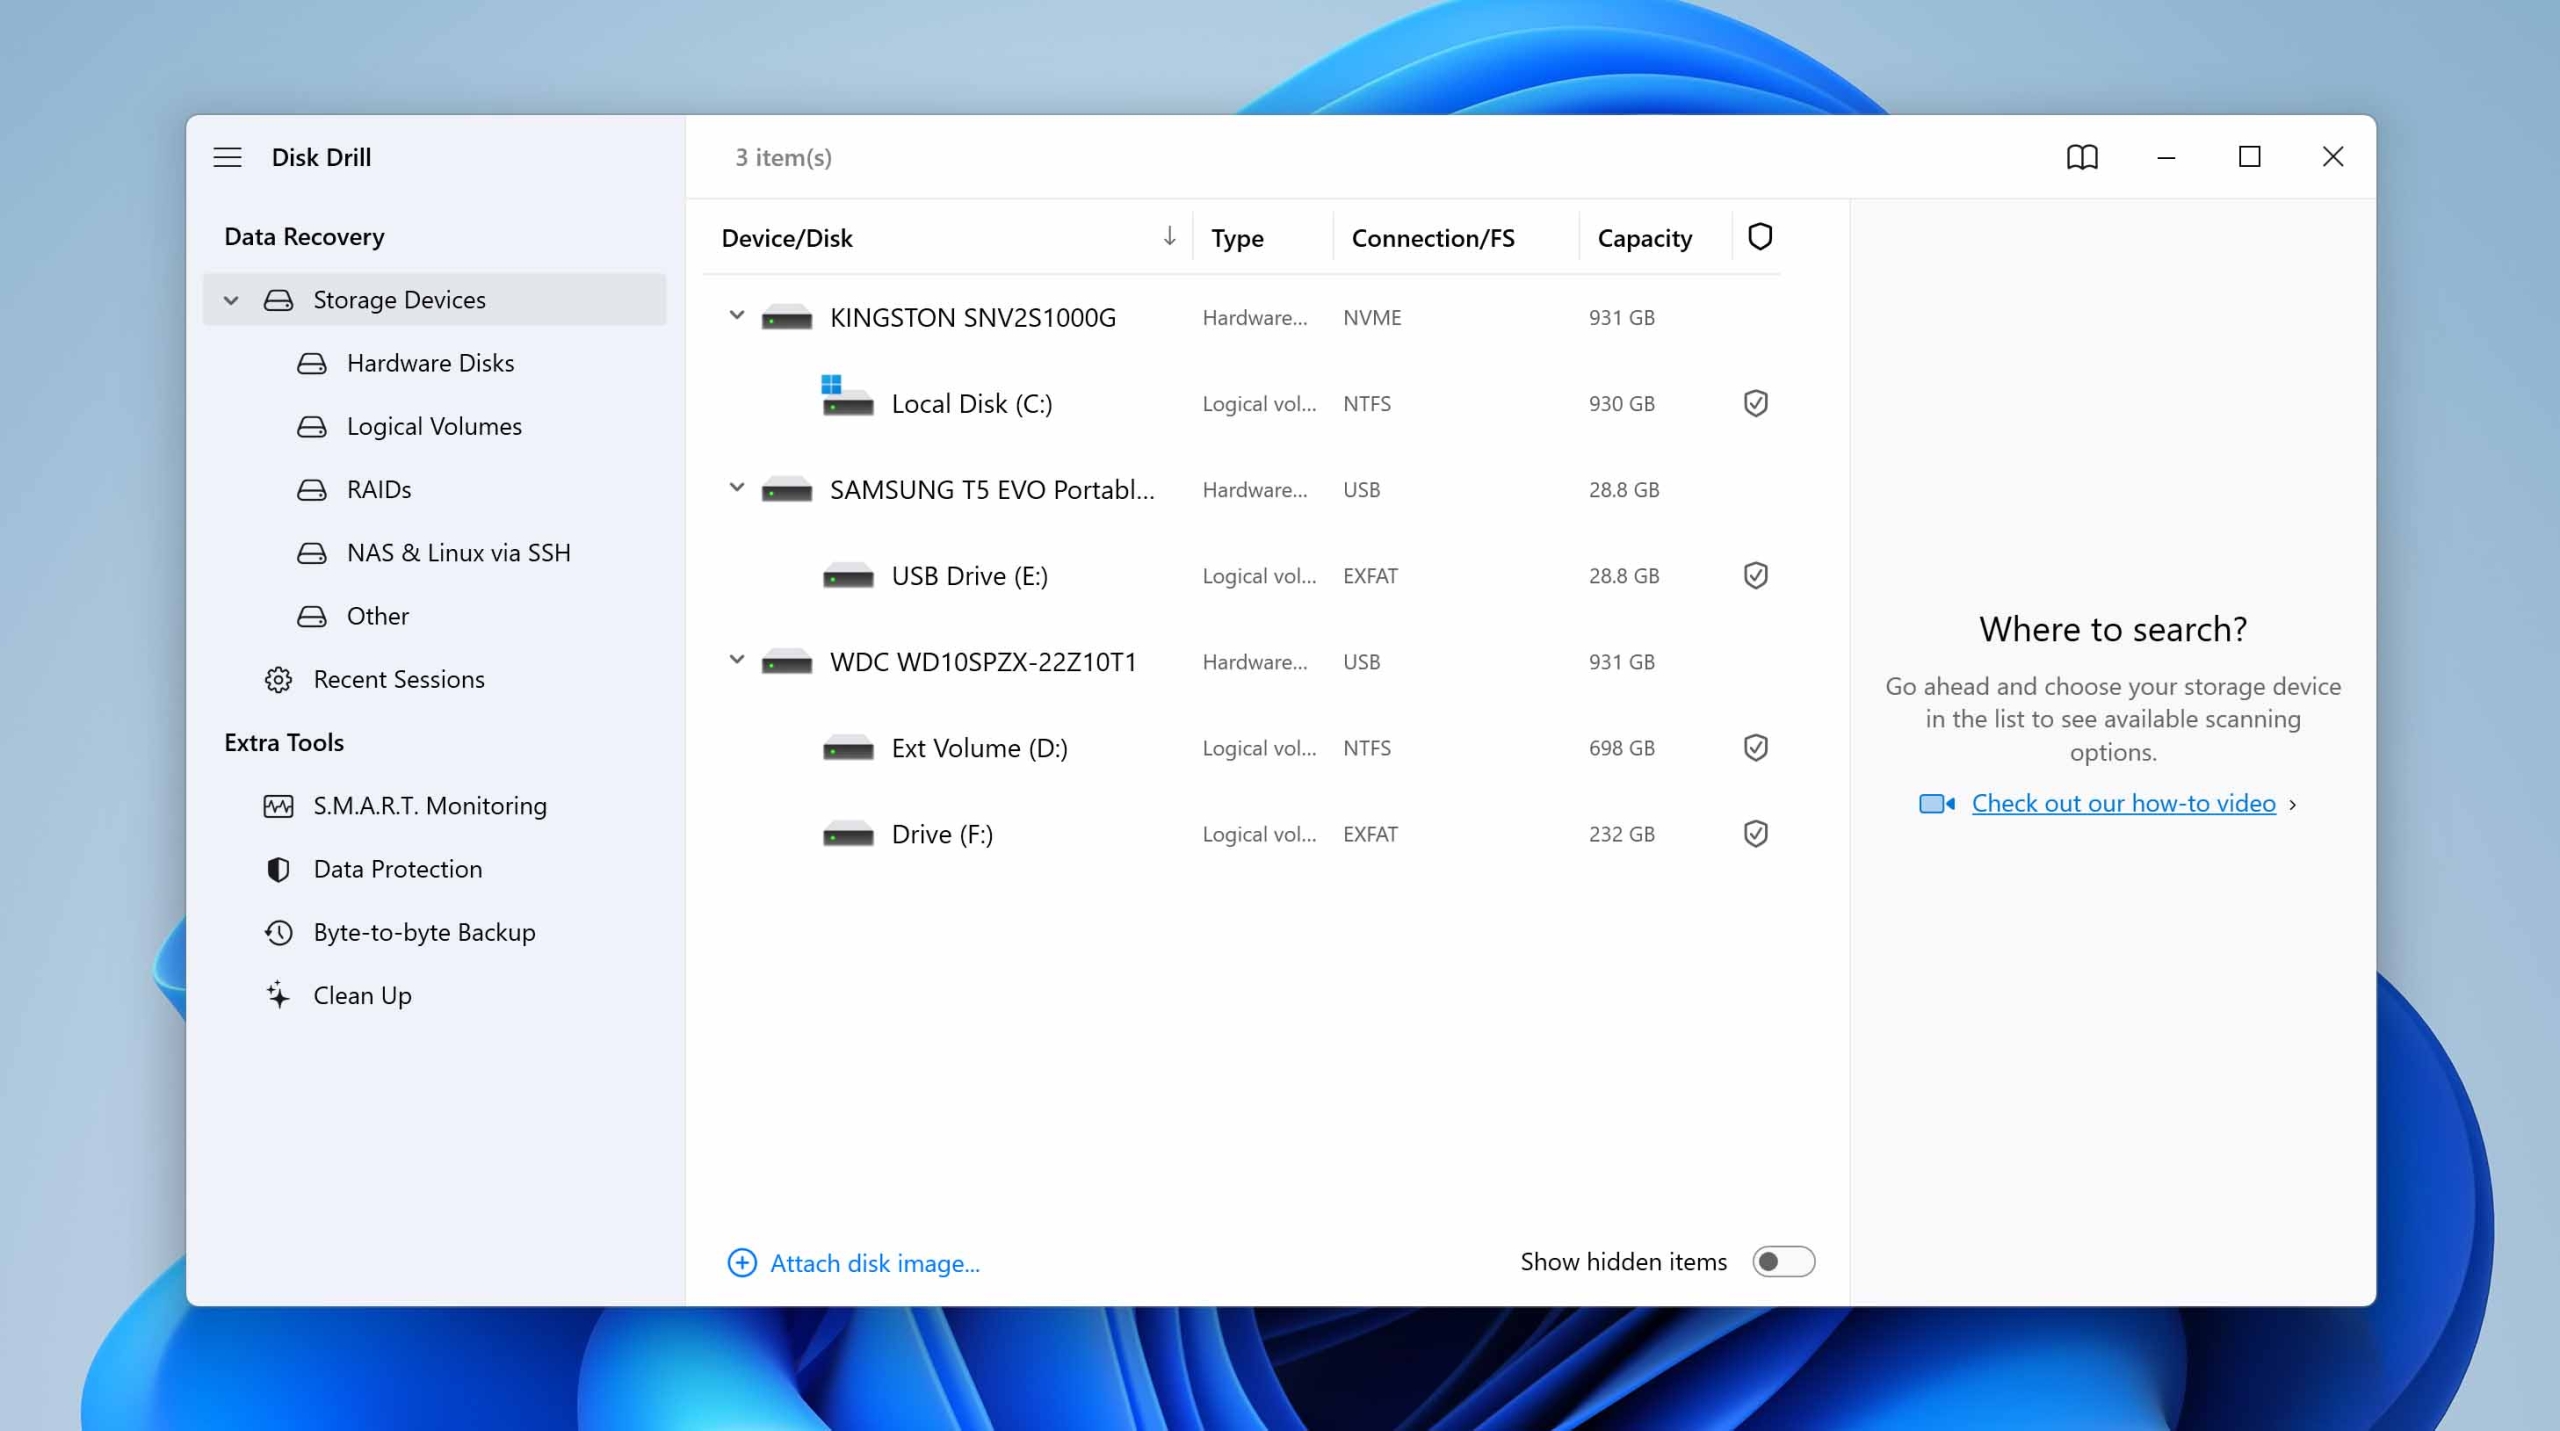Click the shield icon for Drive (F:)

pos(1755,833)
